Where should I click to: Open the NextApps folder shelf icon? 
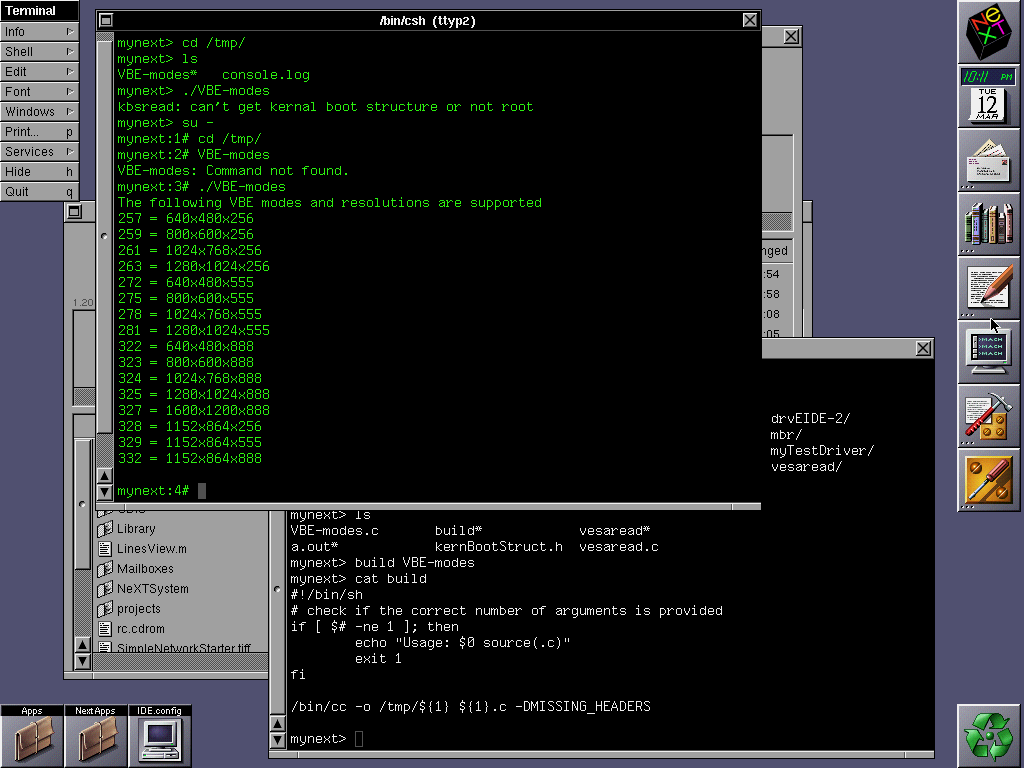click(x=96, y=740)
